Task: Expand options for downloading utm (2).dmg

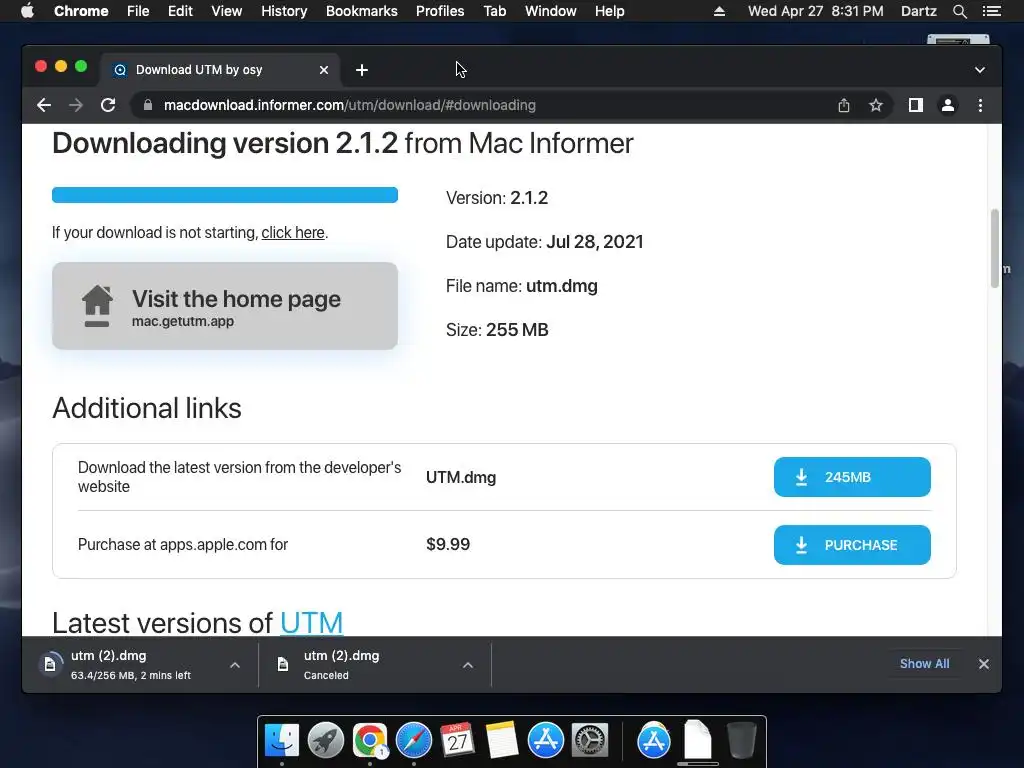Action: pyautogui.click(x=235, y=665)
